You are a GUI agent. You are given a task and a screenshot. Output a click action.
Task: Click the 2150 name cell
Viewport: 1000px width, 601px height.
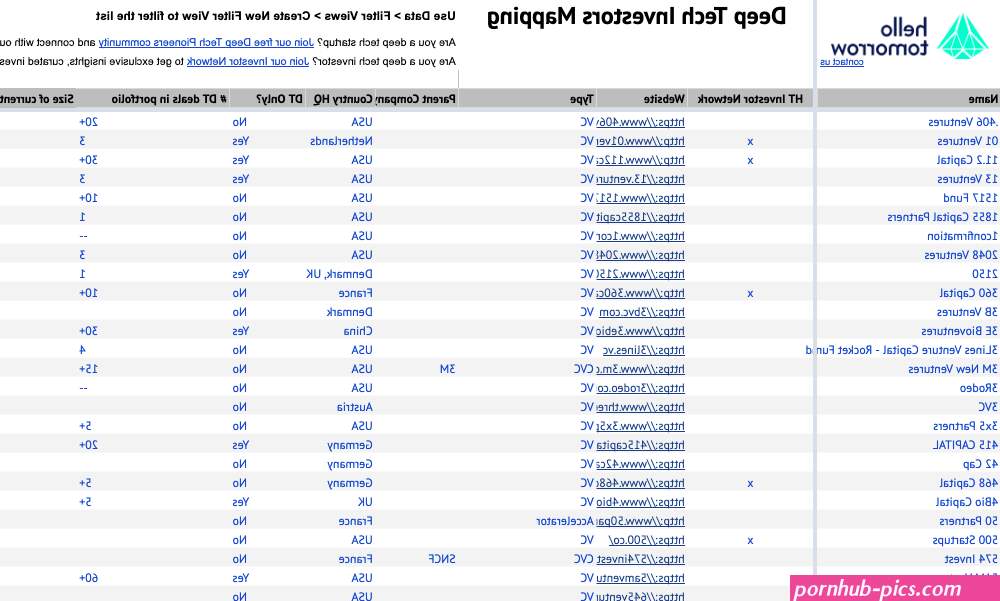click(985, 274)
